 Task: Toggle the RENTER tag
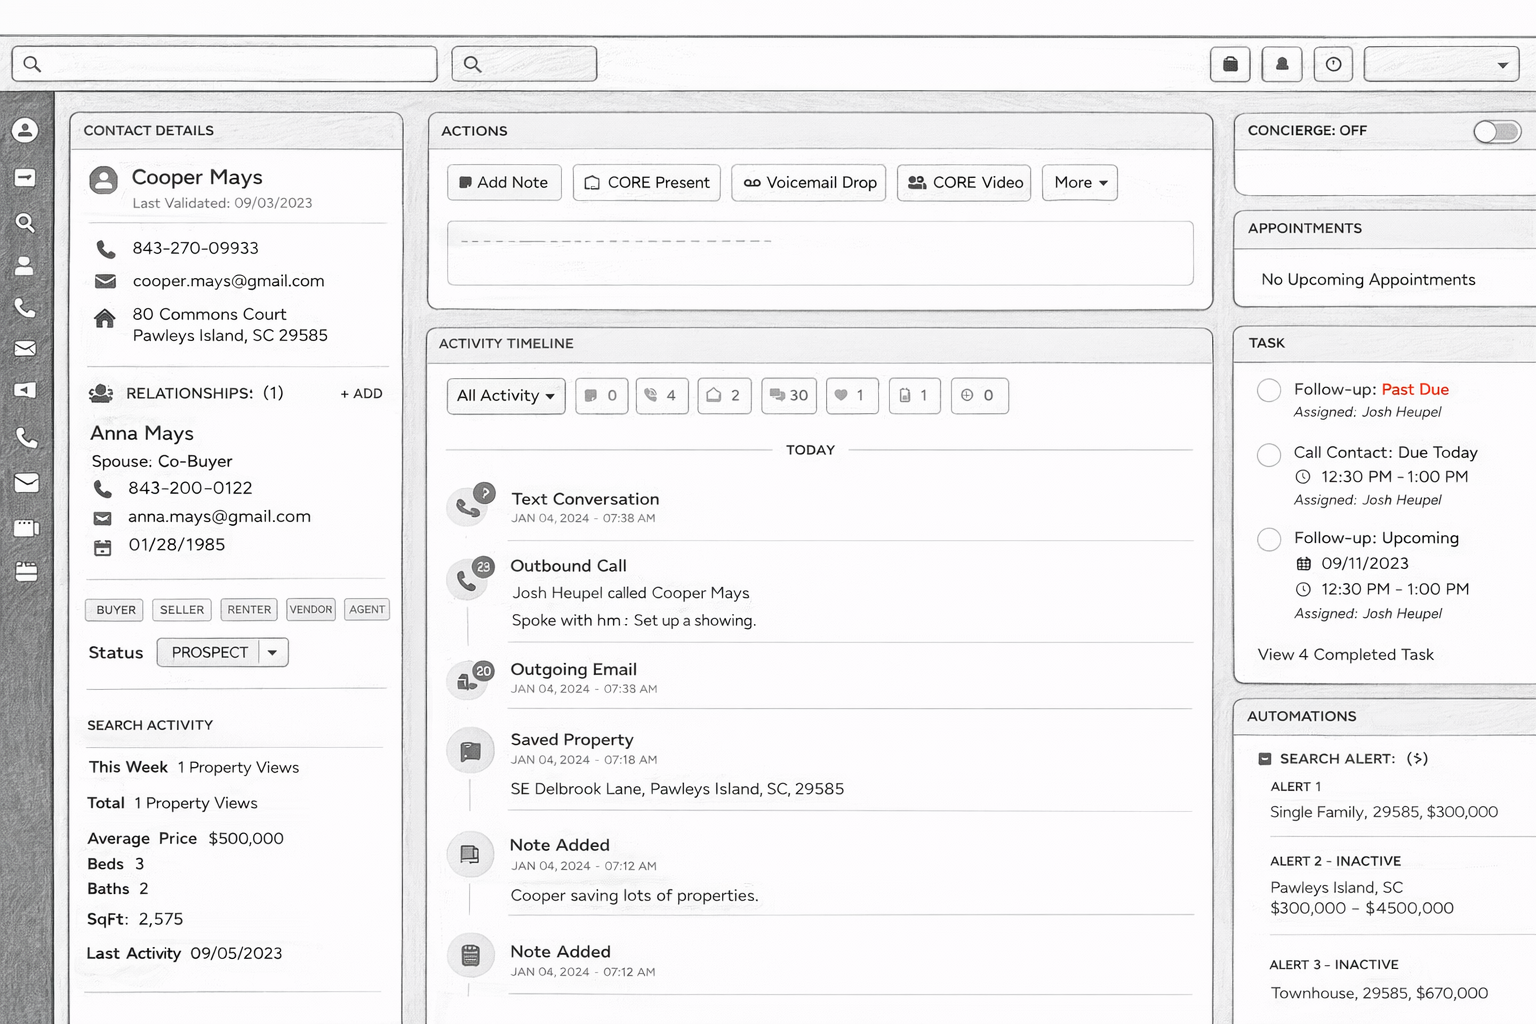[x=249, y=610]
